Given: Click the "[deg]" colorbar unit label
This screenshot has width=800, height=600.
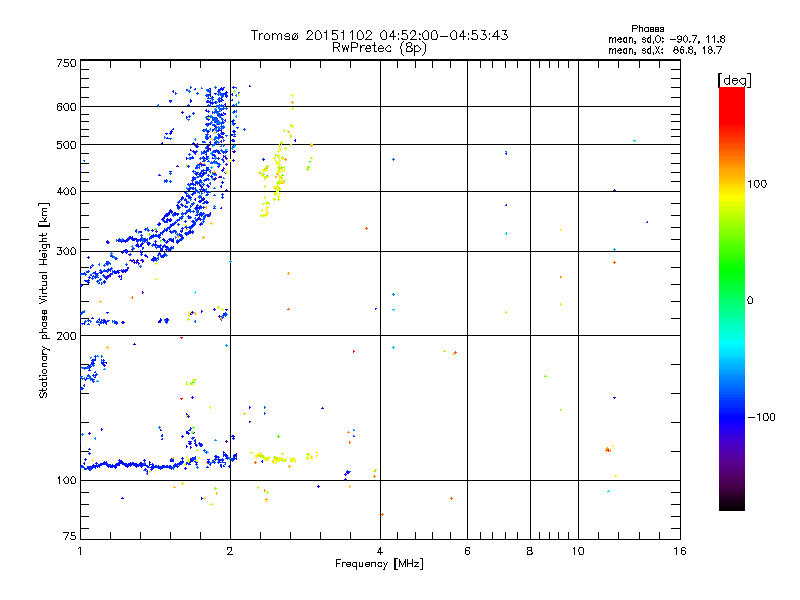Looking at the screenshot, I should coord(734,80).
